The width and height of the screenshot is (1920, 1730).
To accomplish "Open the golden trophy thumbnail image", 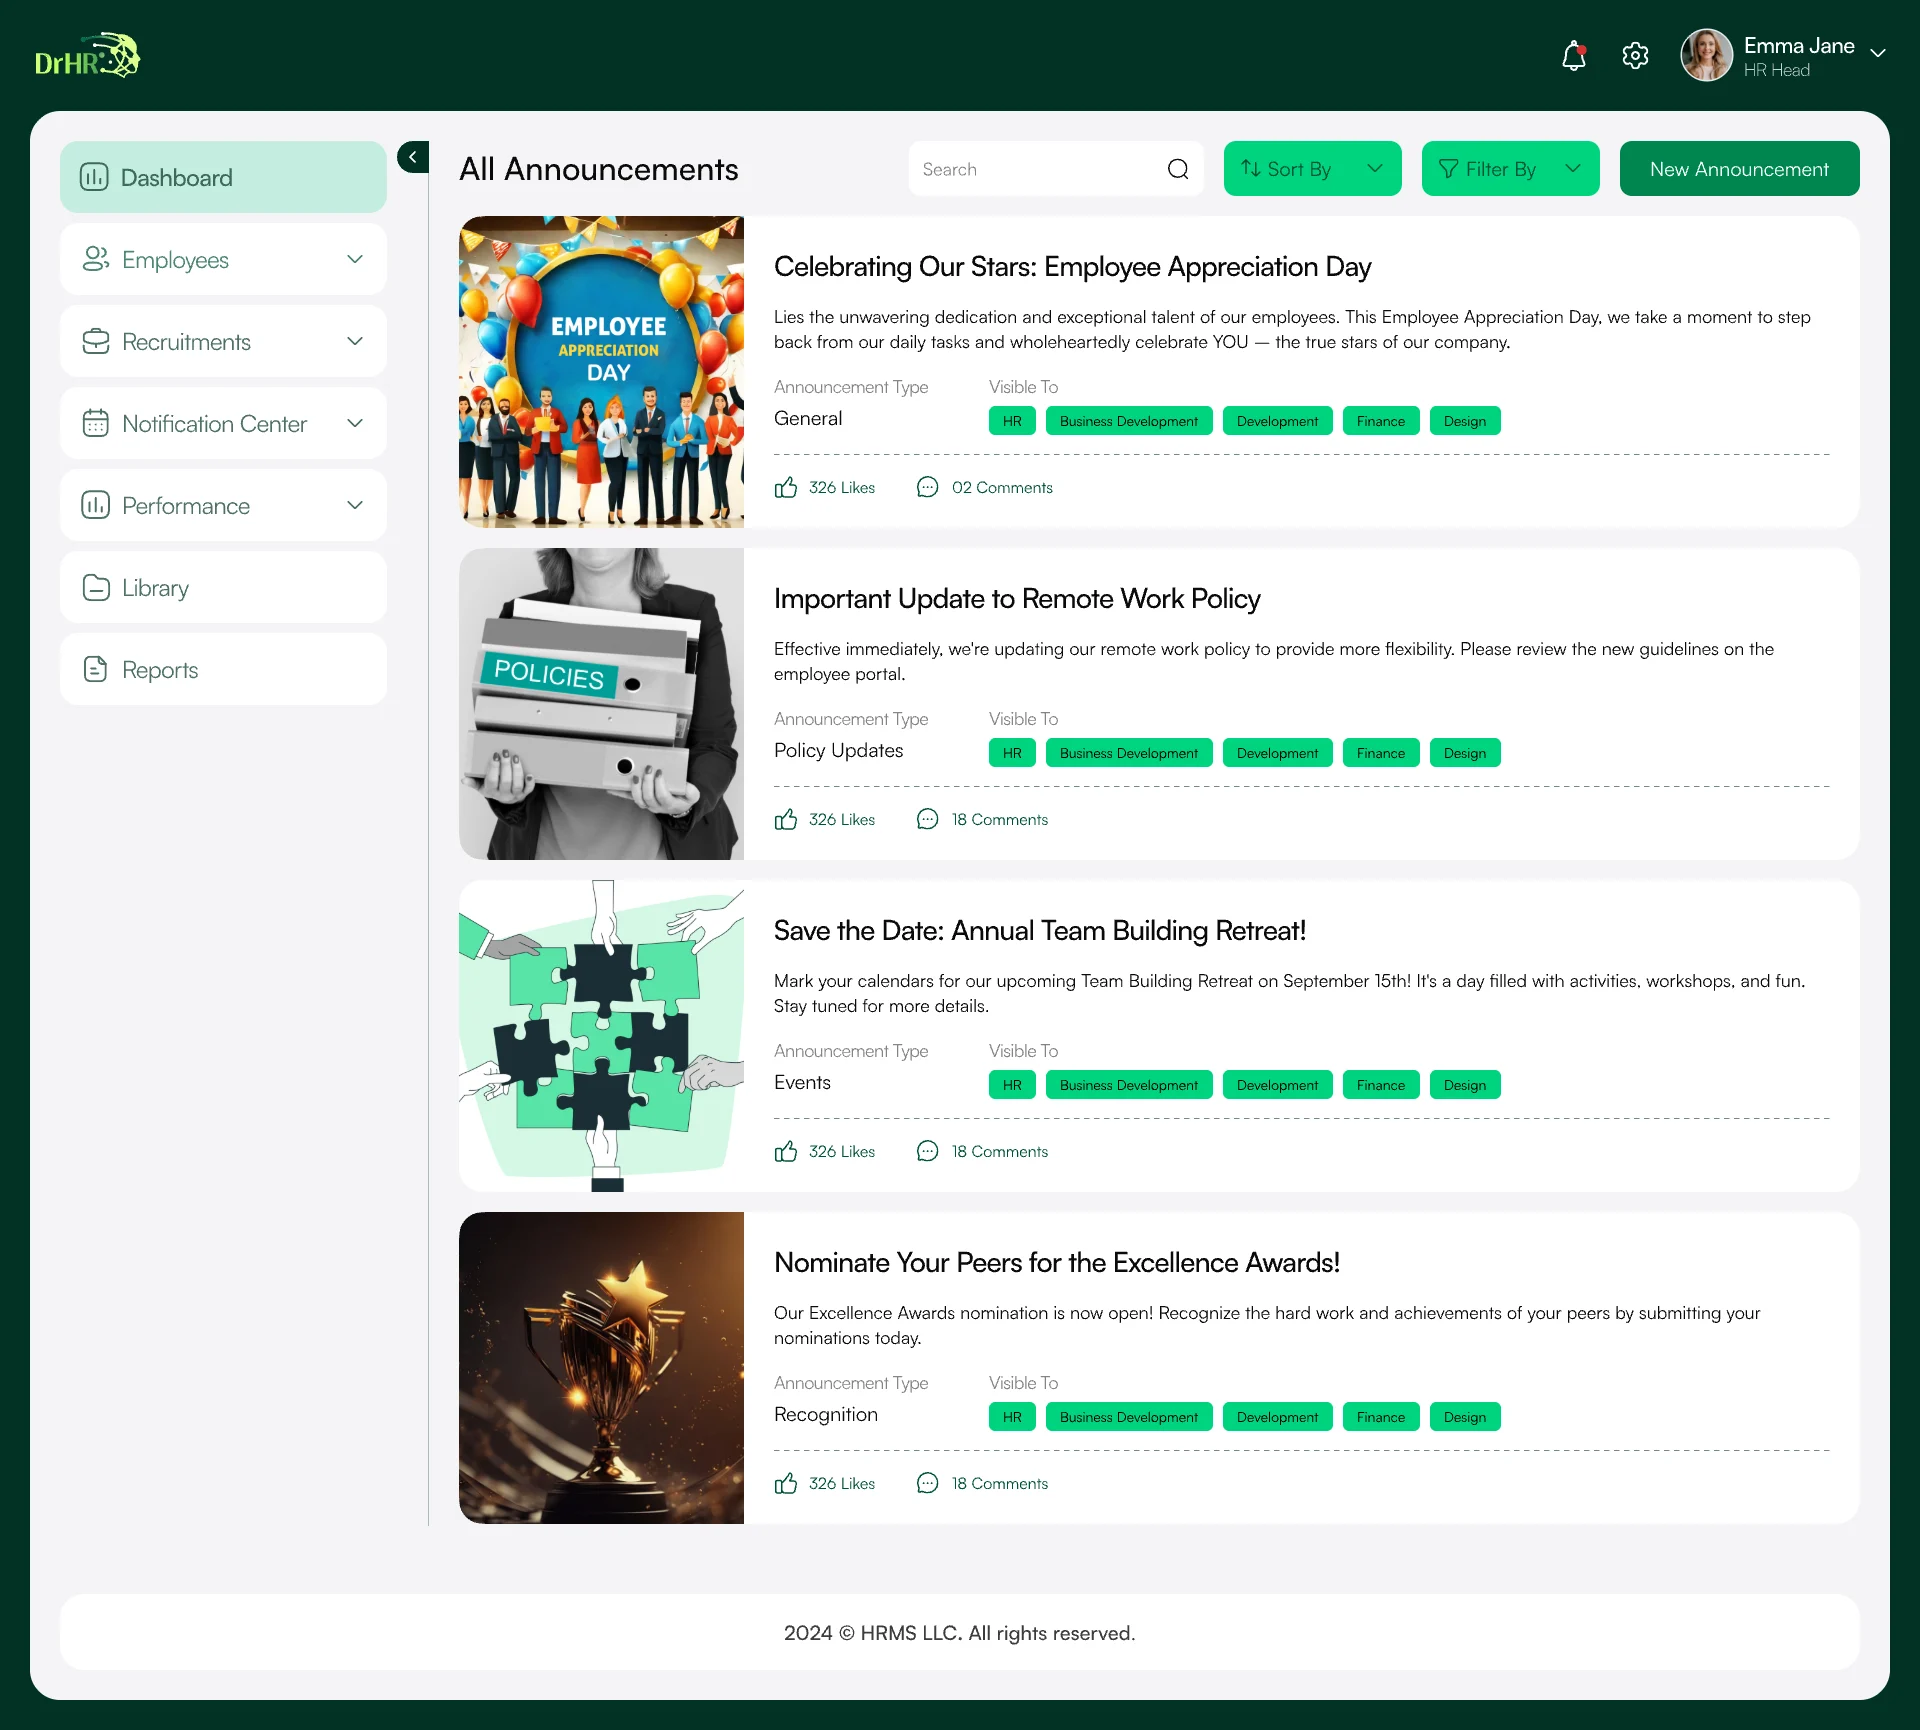I will click(x=601, y=1368).
